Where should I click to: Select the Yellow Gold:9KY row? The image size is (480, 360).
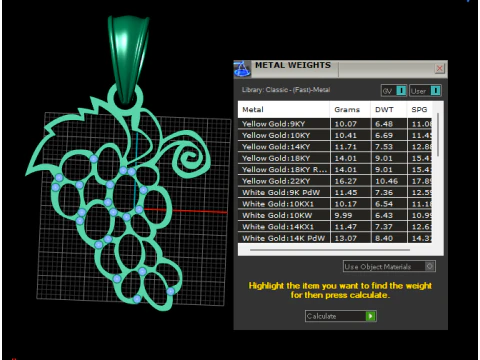click(x=335, y=124)
